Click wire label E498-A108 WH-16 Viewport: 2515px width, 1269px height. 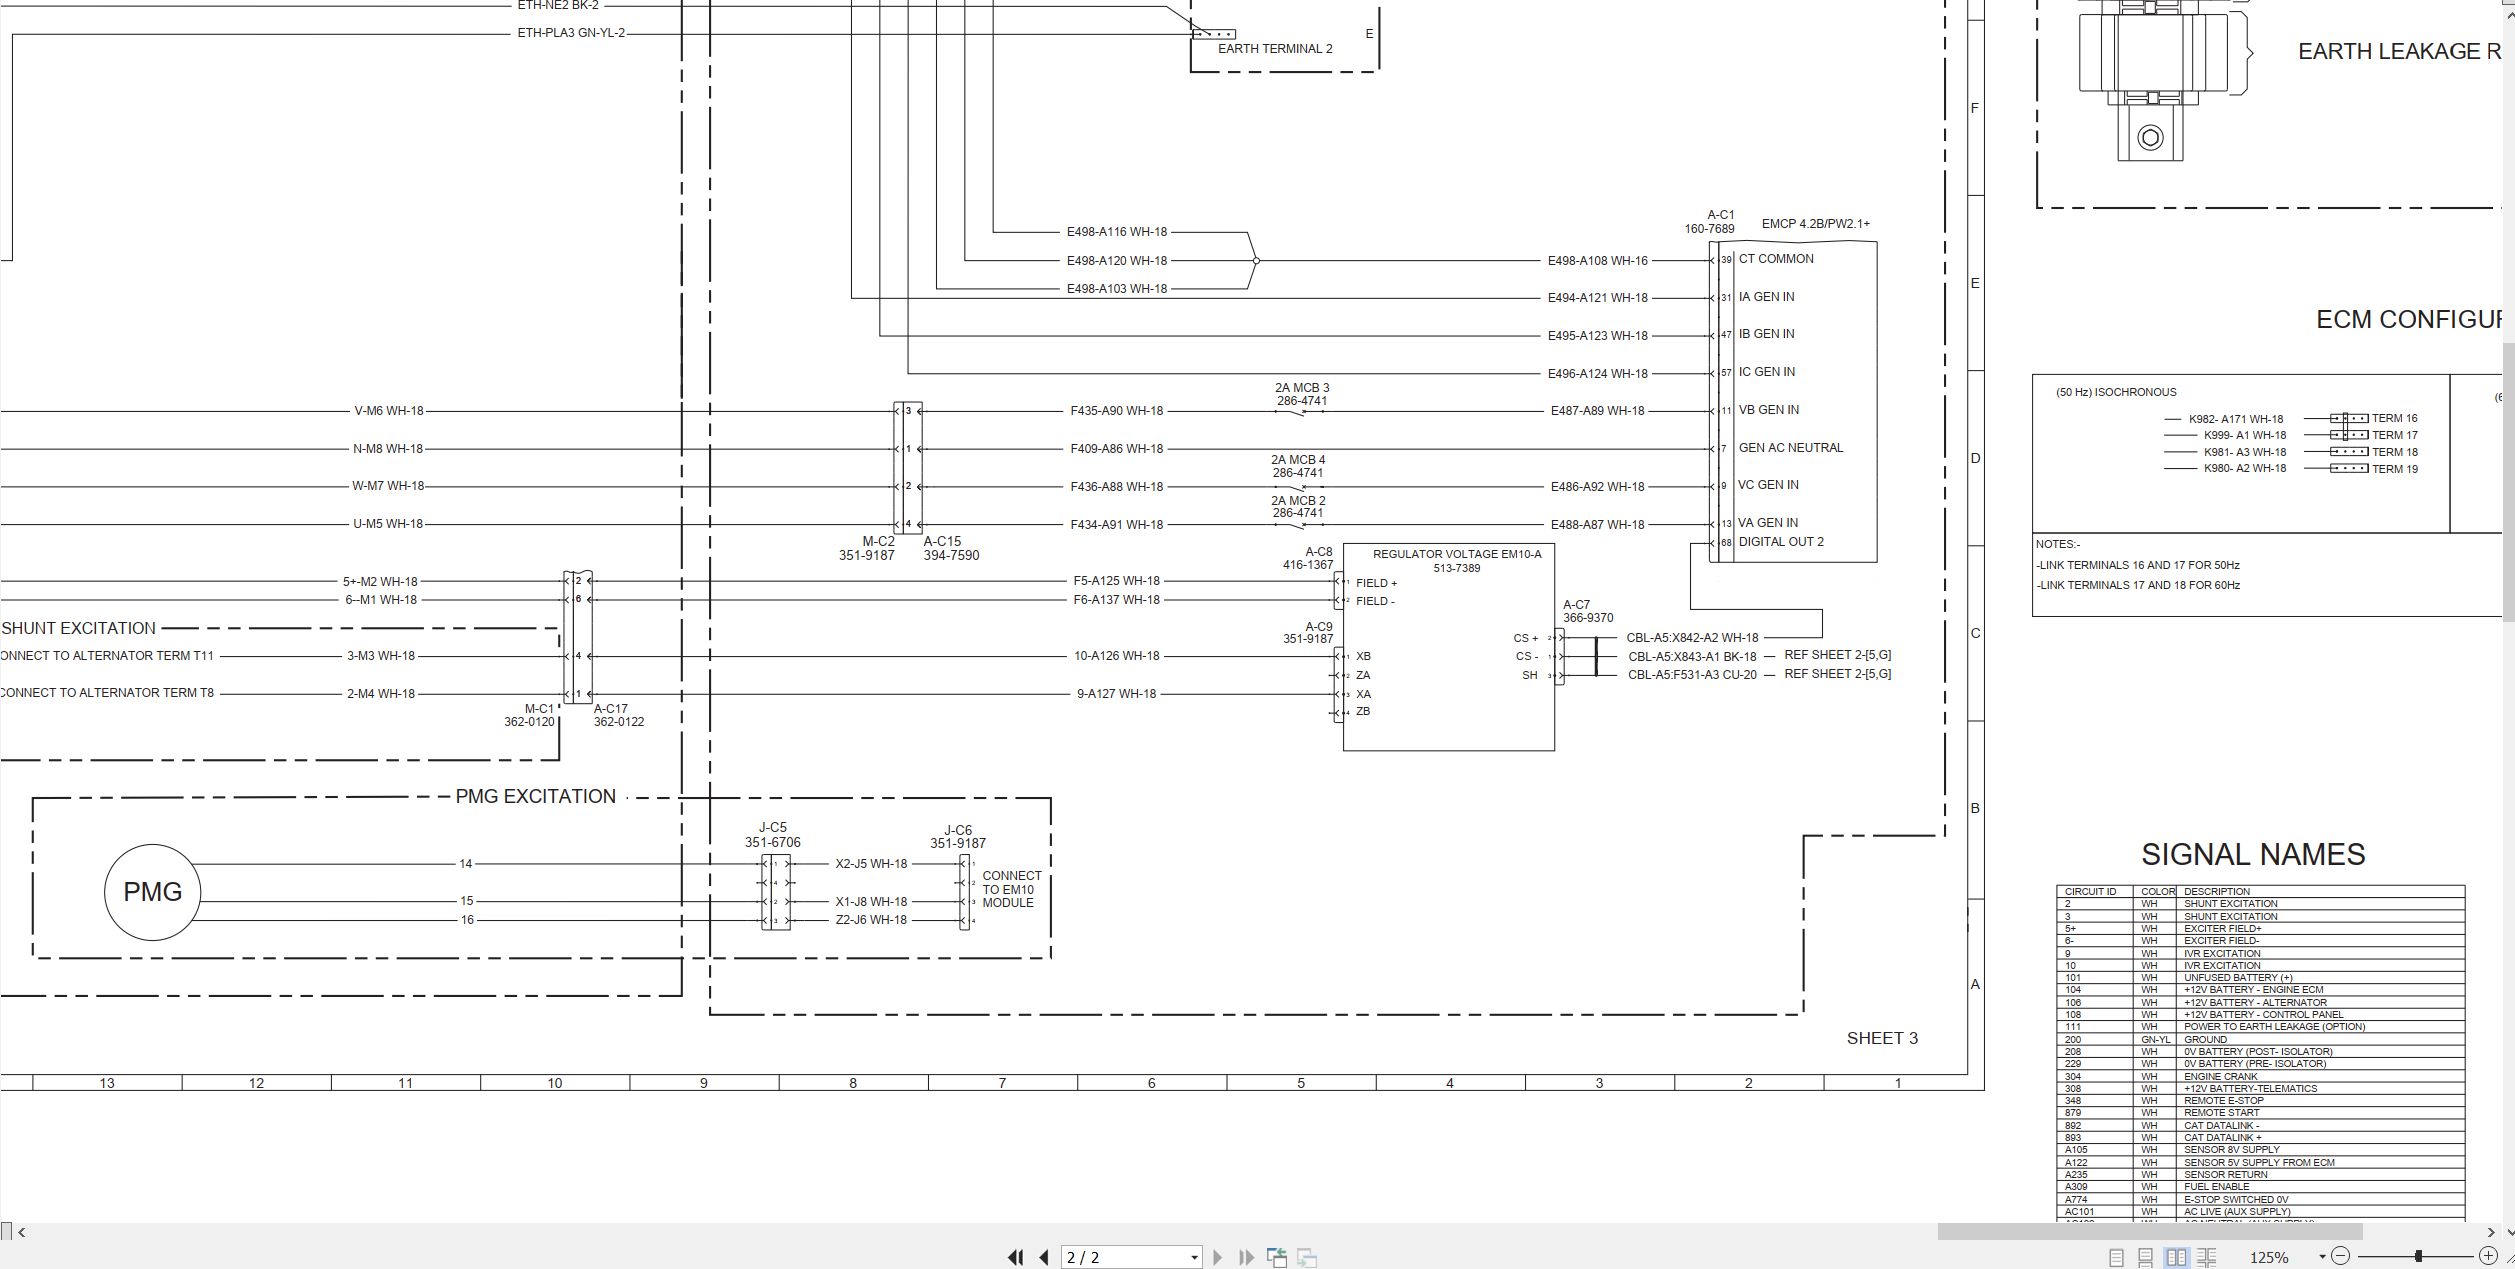1597,261
